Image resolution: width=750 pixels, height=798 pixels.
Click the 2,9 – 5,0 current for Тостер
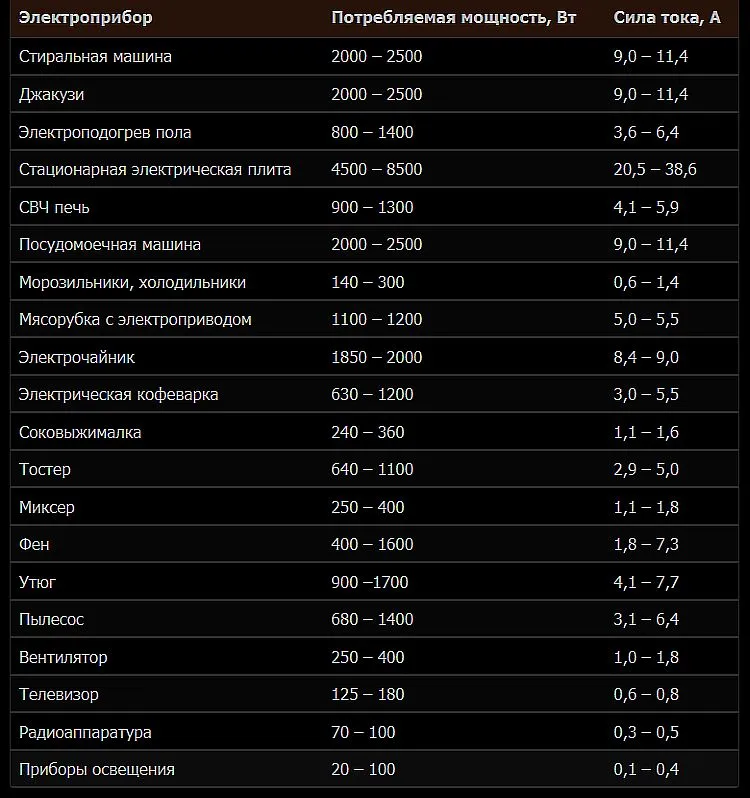click(x=646, y=469)
